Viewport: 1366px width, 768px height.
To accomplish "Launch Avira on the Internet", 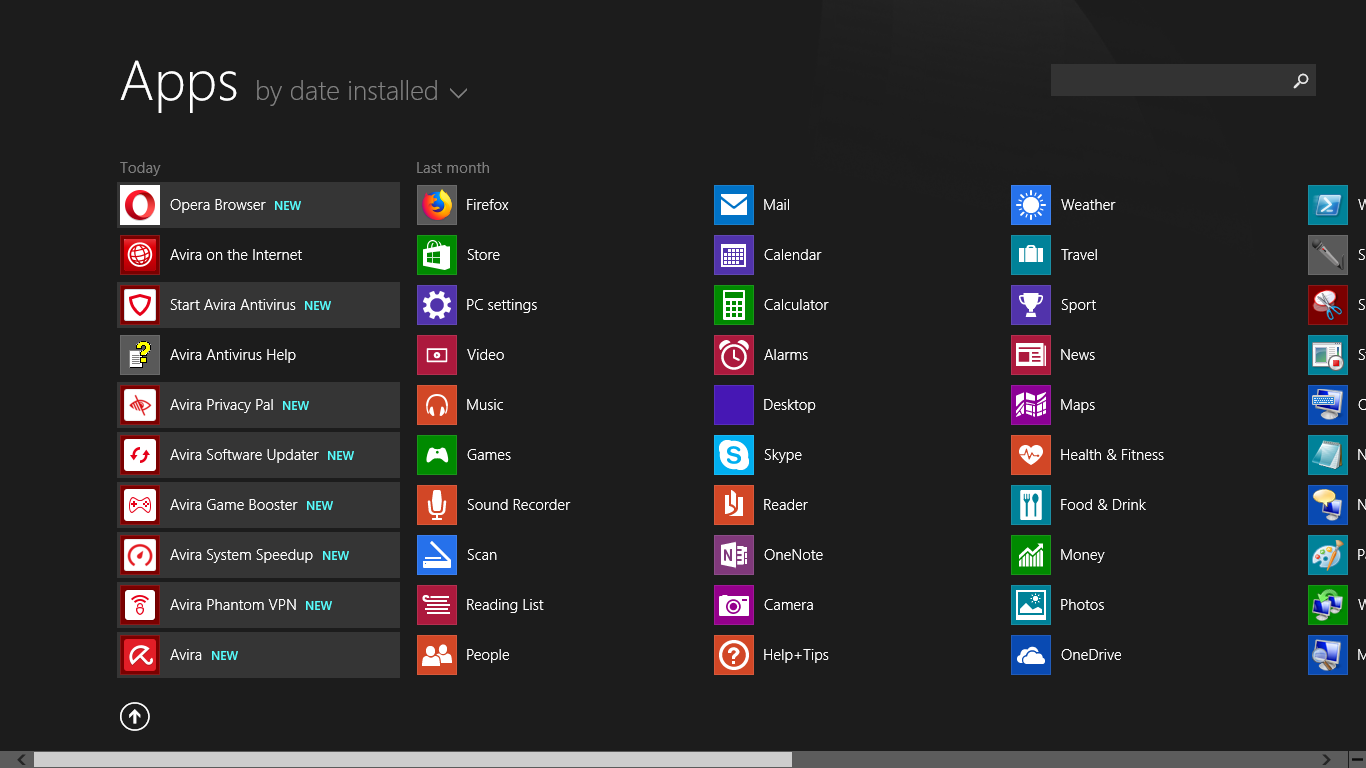I will 259,255.
